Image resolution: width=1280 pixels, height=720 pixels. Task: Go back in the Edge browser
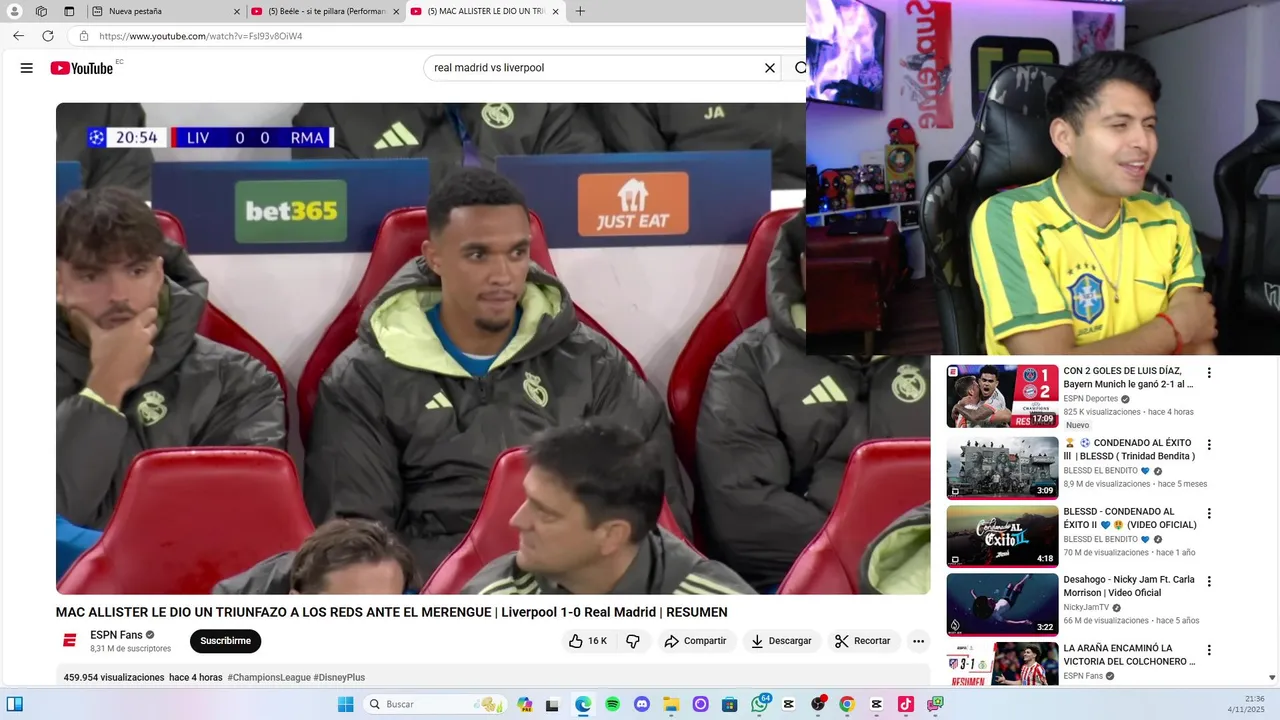18,36
